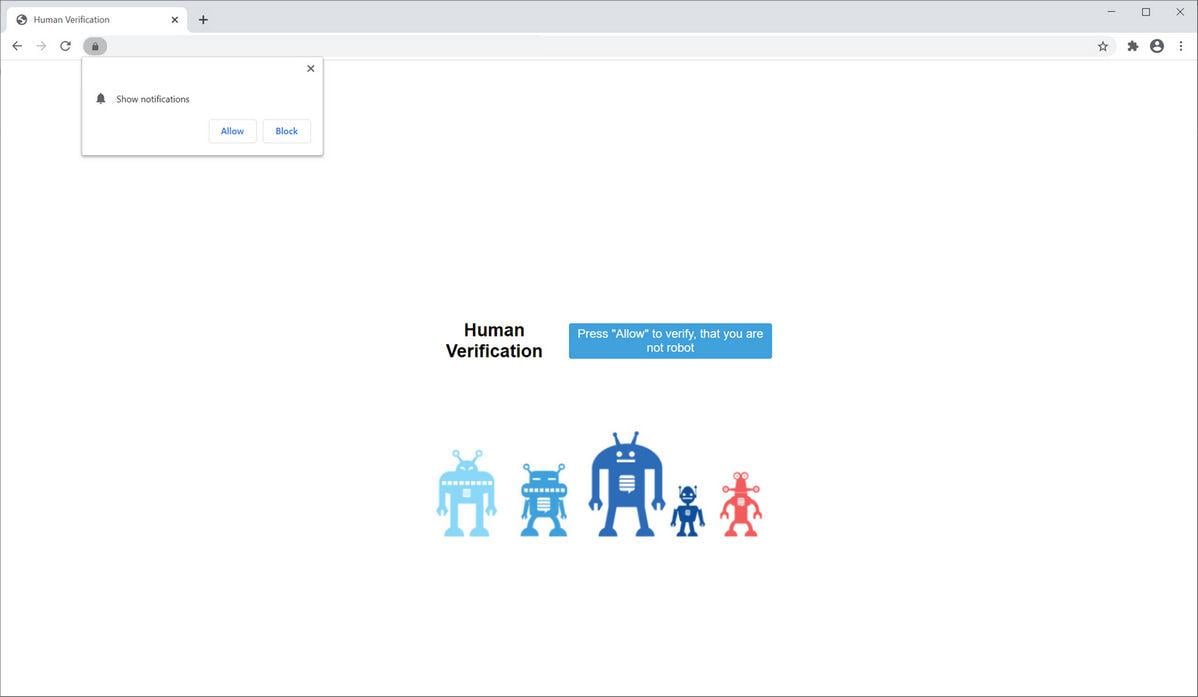Click the Human Verification tab favicon

[21, 18]
